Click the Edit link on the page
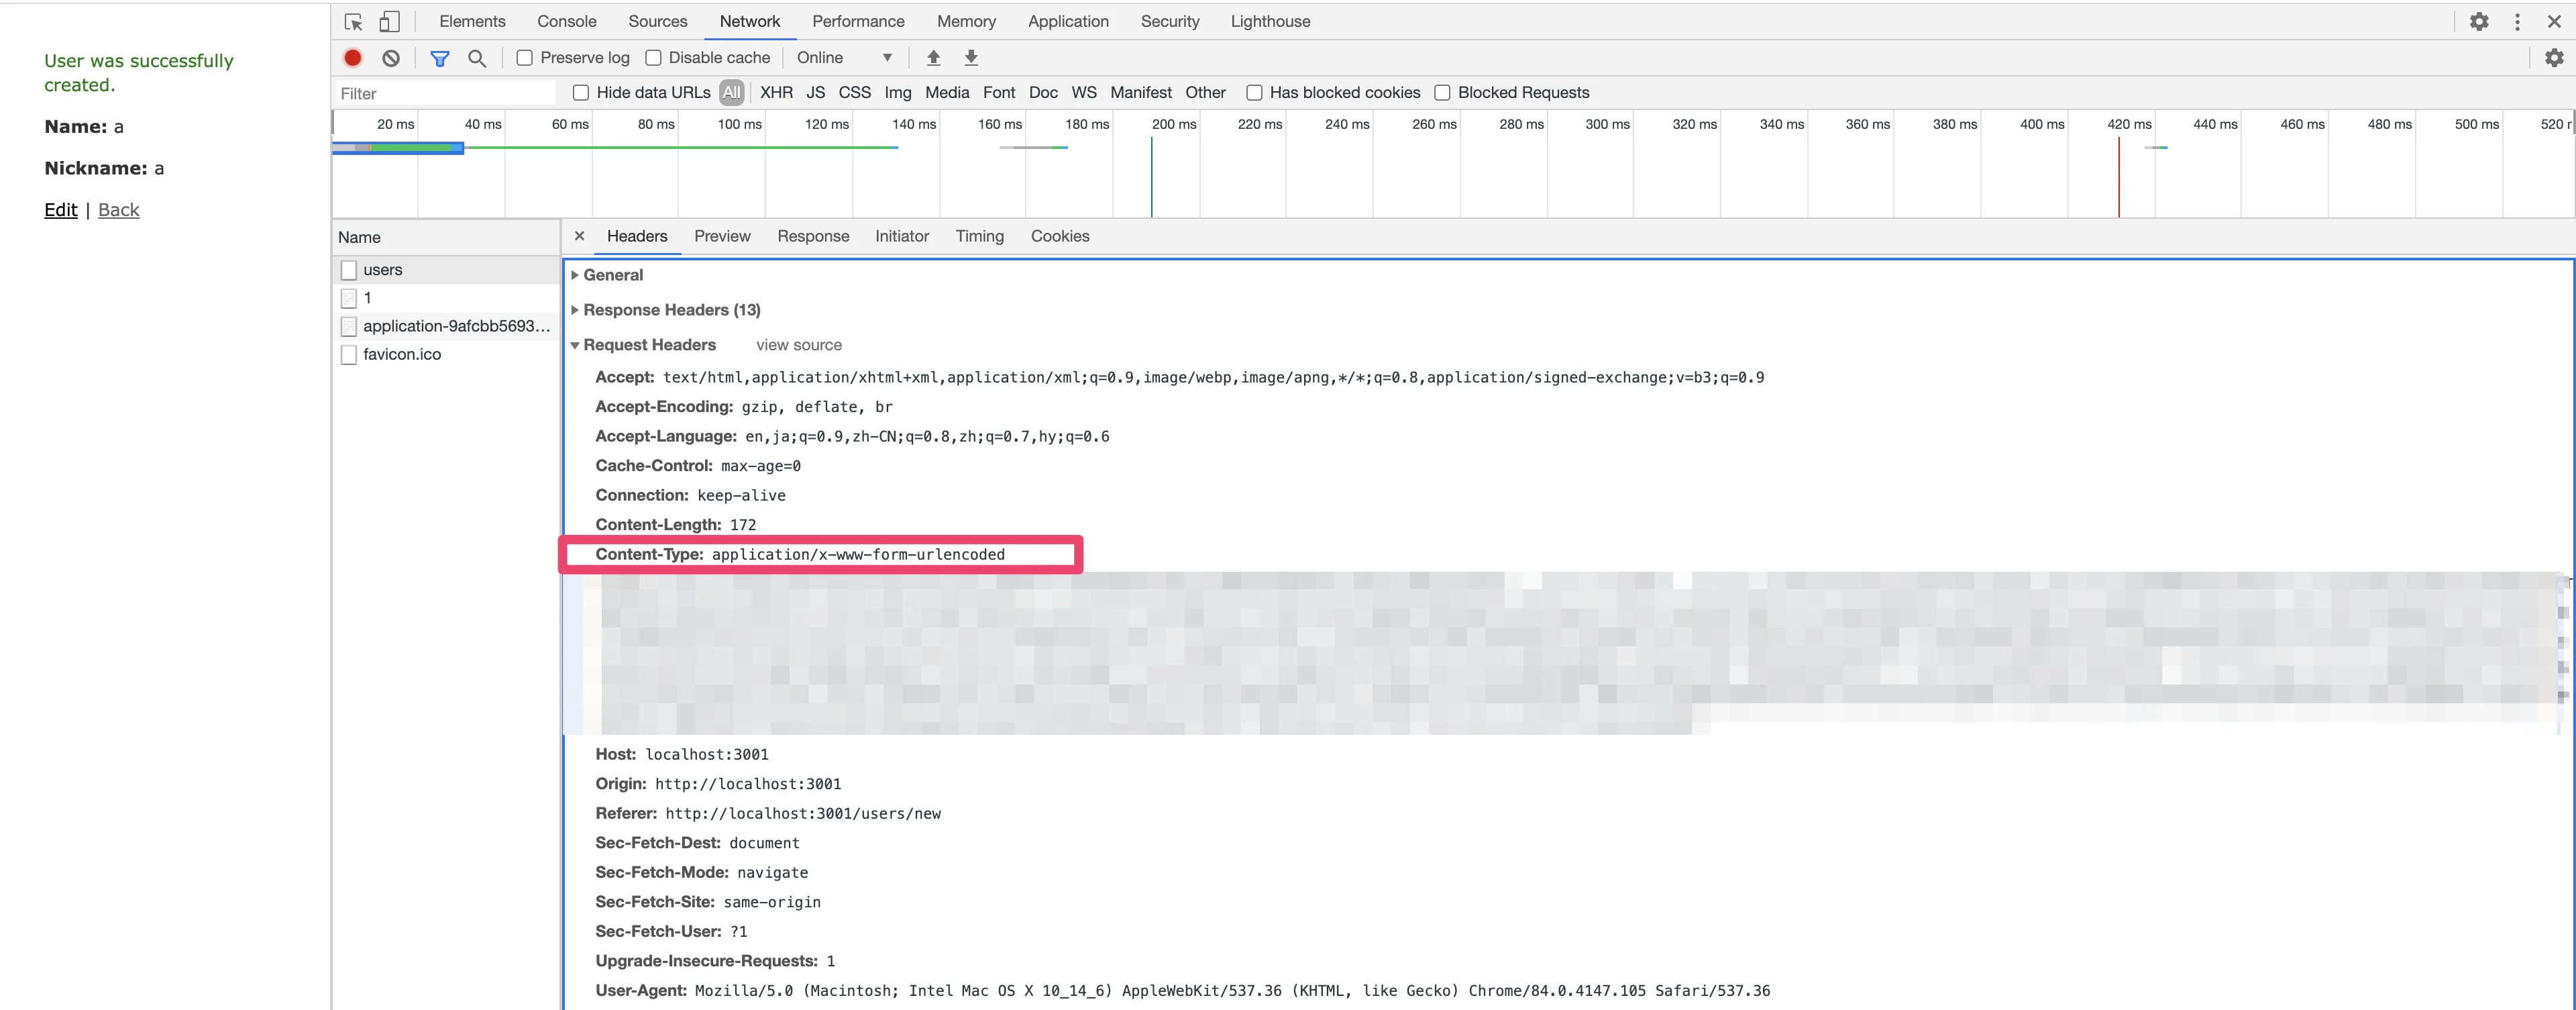The width and height of the screenshot is (2576, 1010). [60, 210]
